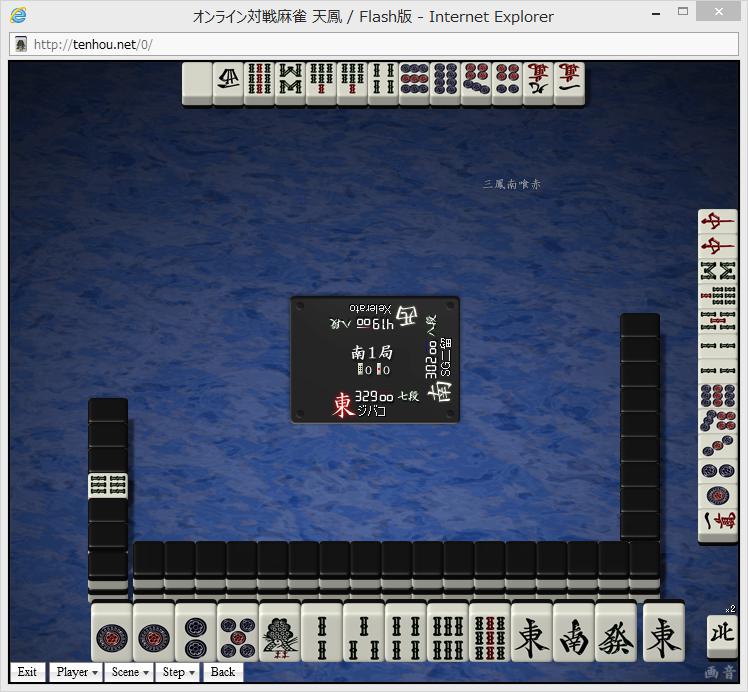Click the 4-sou tile in top hand

(x=383, y=83)
